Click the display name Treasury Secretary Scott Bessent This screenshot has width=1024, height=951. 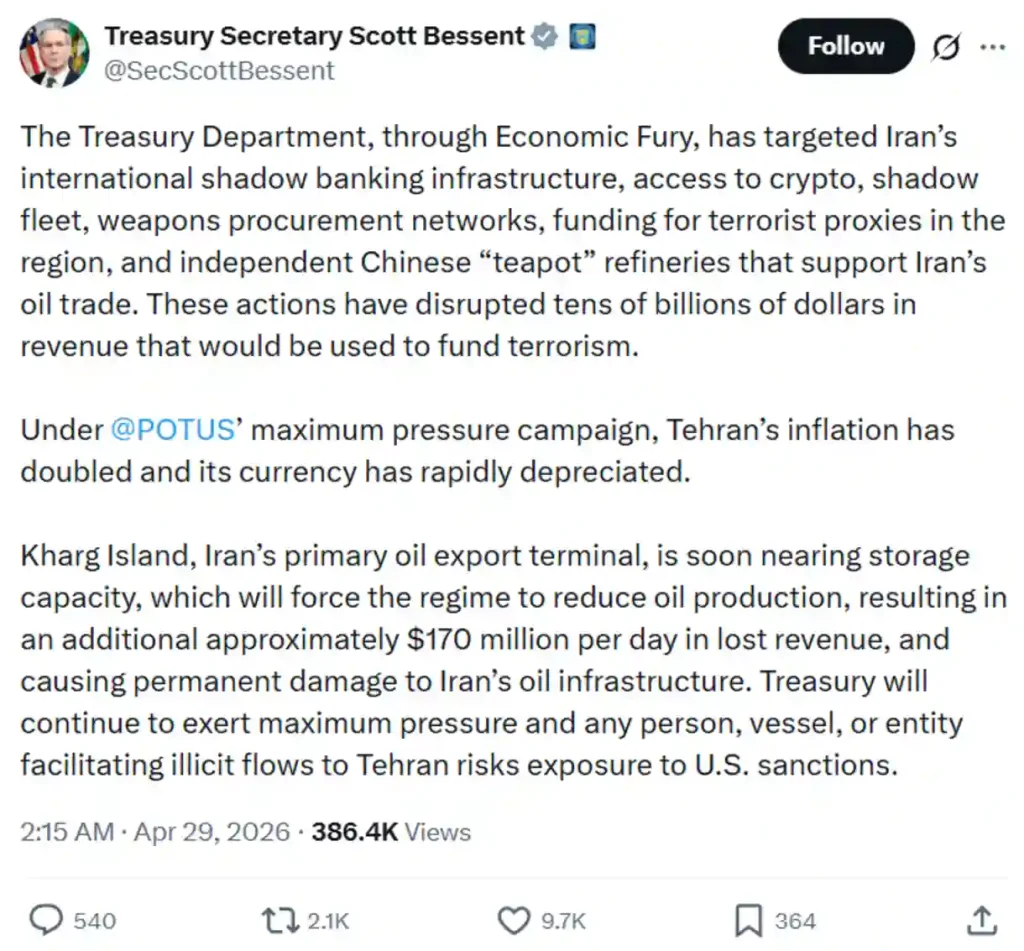click(315, 35)
